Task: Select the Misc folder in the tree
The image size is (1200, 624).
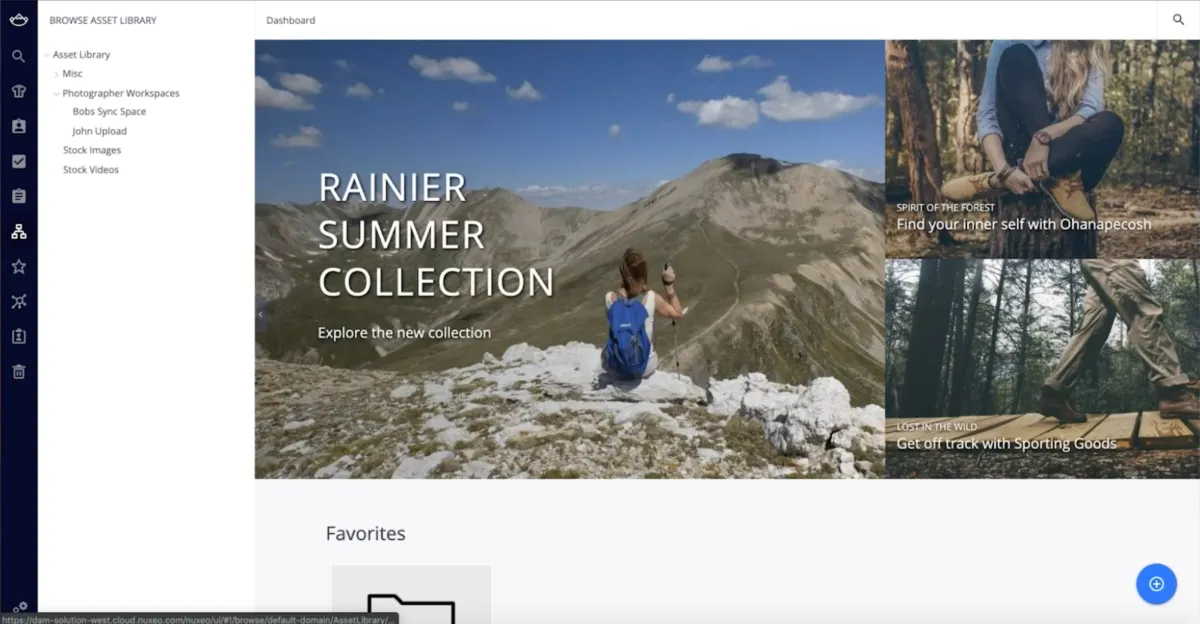Action: point(72,74)
